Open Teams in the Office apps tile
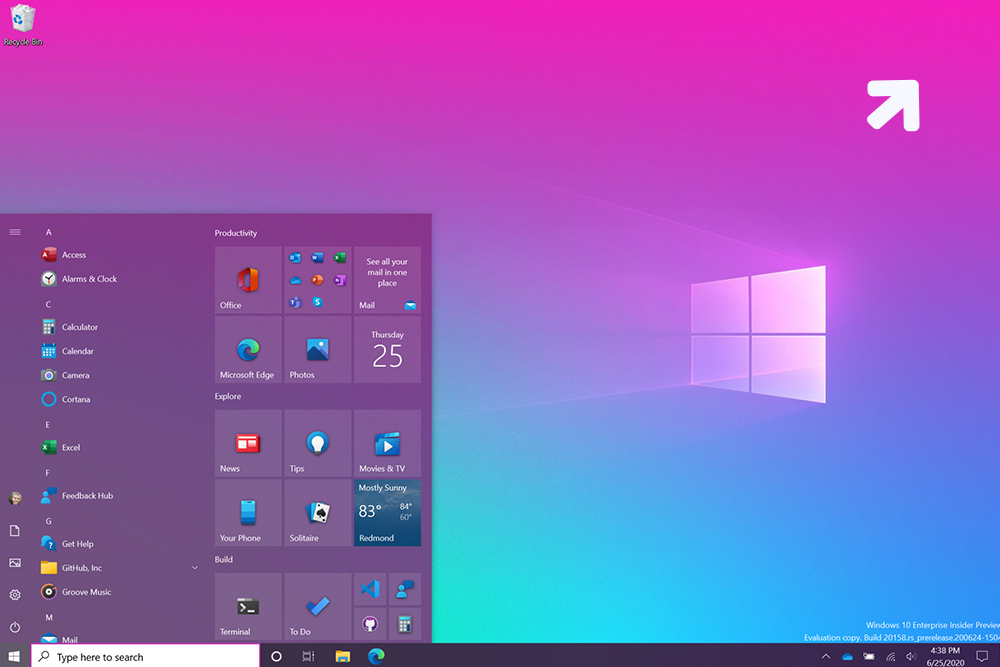This screenshot has height=667, width=1000. [x=295, y=302]
